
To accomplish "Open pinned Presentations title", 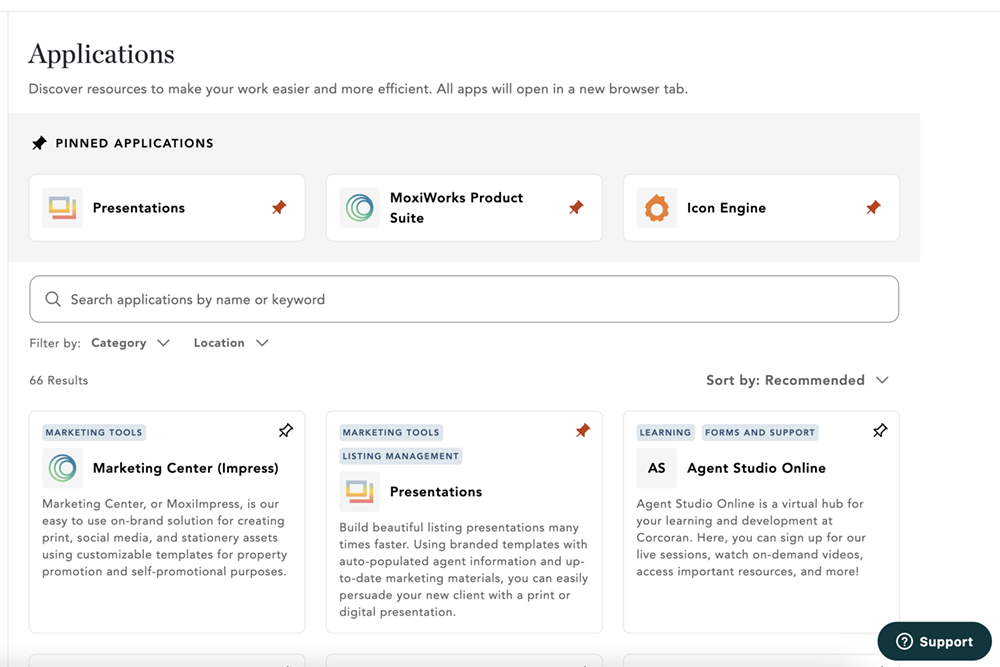I will 139,208.
